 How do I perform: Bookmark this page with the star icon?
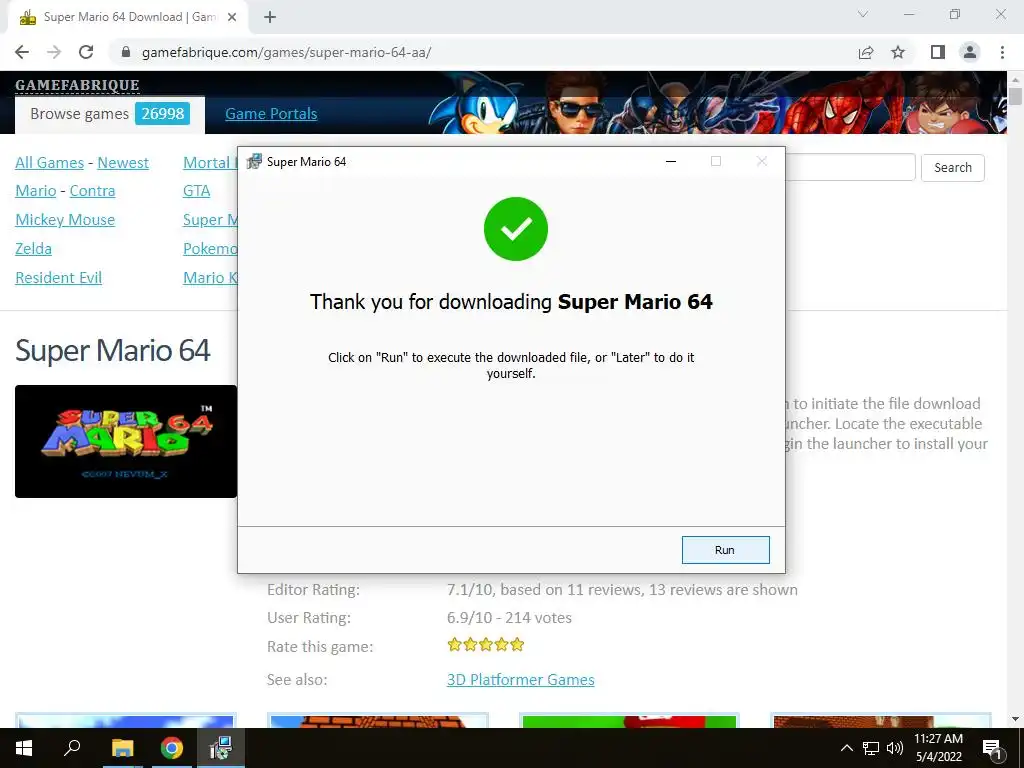coord(898,52)
